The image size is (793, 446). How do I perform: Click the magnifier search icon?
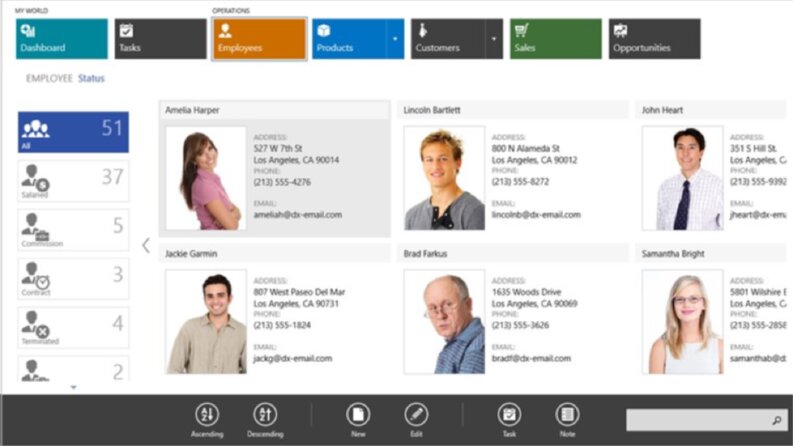pyautogui.click(x=777, y=420)
